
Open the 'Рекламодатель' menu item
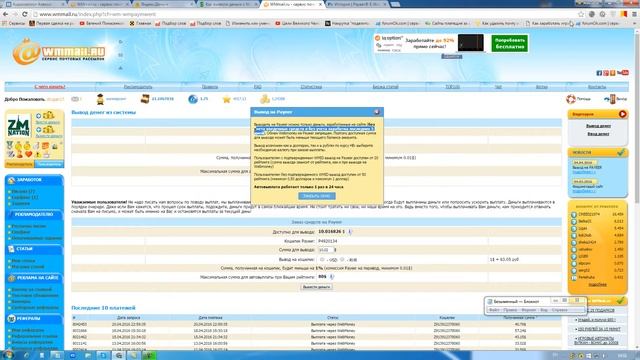pos(138,87)
